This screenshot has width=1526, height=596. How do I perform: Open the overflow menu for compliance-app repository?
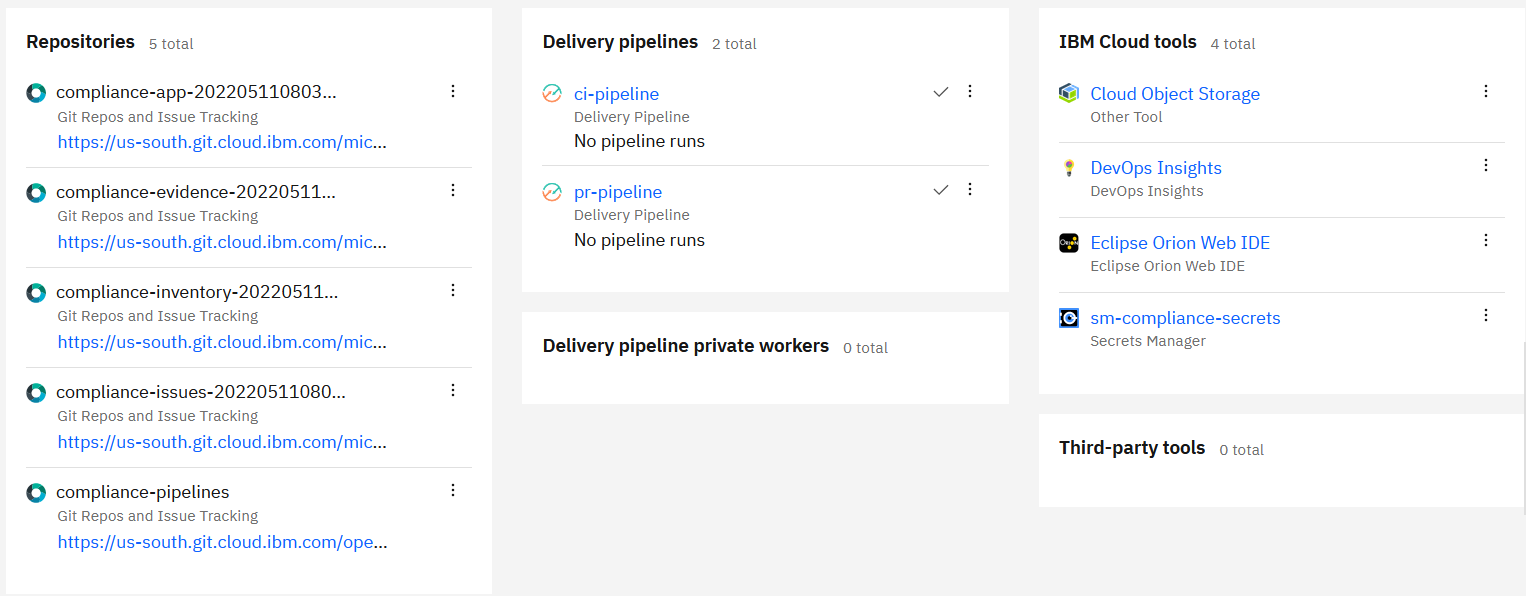pyautogui.click(x=453, y=91)
